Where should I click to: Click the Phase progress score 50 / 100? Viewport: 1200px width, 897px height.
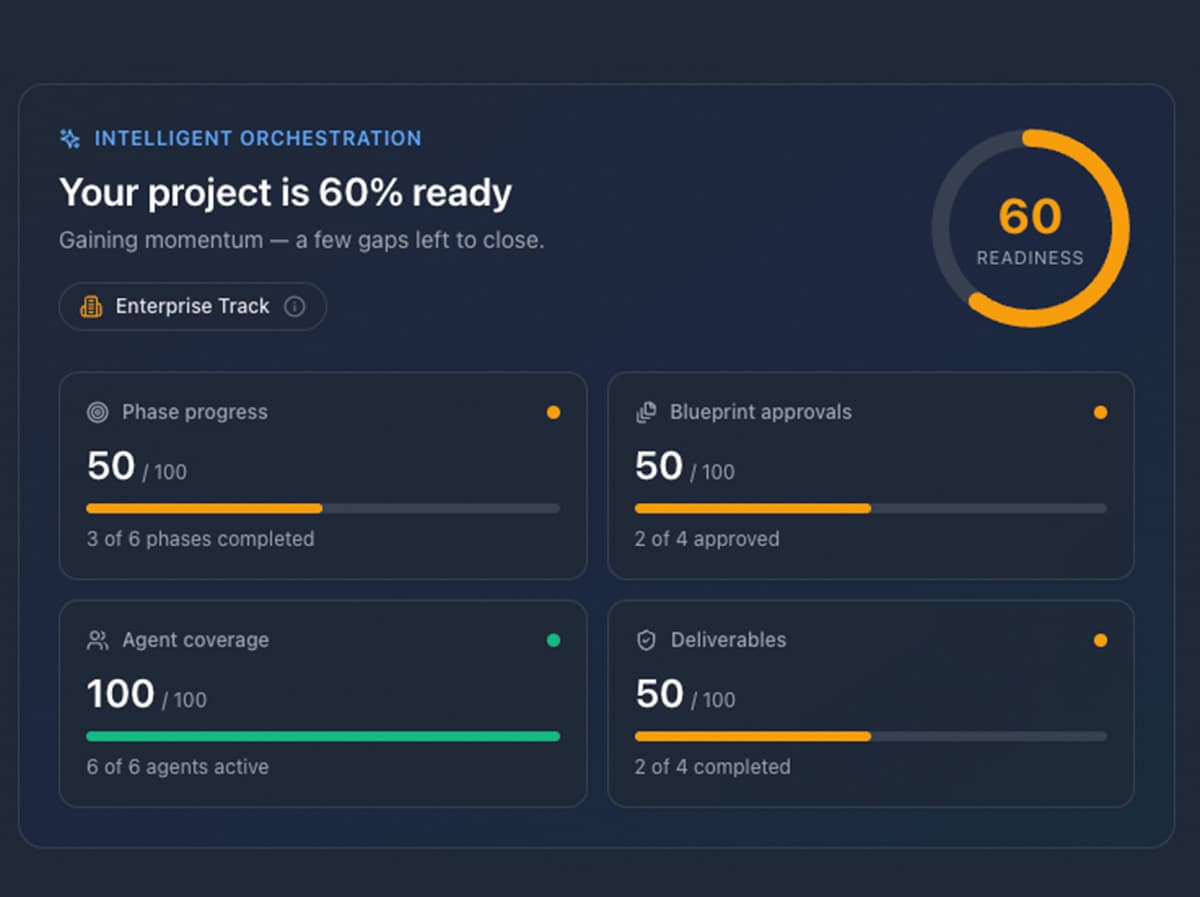[137, 467]
